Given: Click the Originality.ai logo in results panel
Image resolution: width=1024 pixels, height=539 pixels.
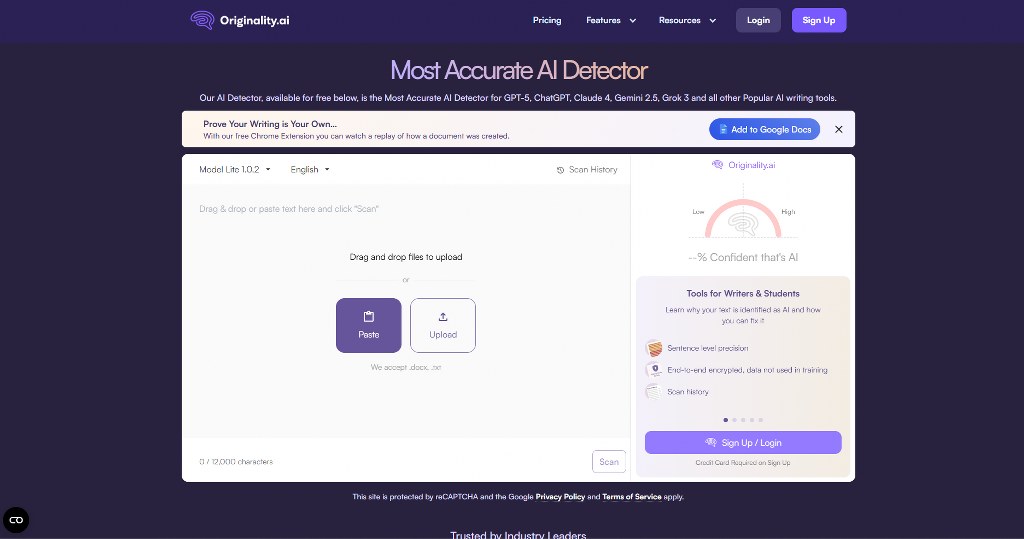Looking at the screenshot, I should (x=743, y=165).
